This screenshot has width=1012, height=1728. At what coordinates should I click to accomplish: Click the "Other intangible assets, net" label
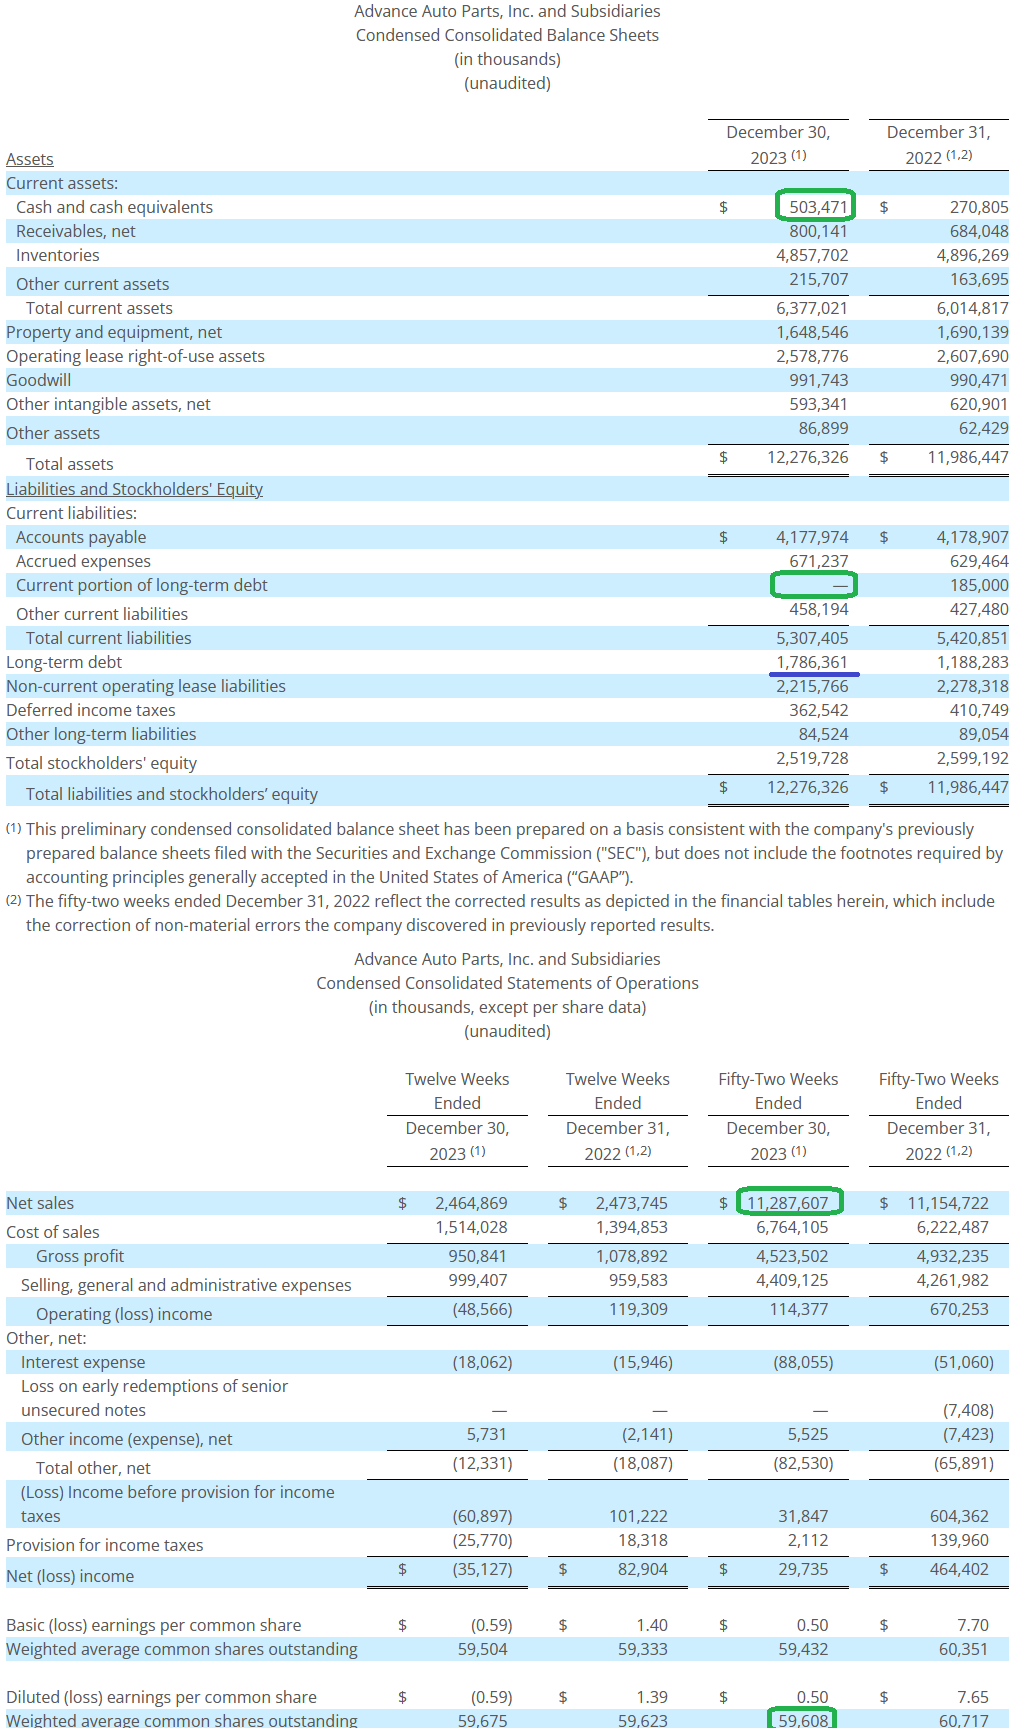coord(108,404)
